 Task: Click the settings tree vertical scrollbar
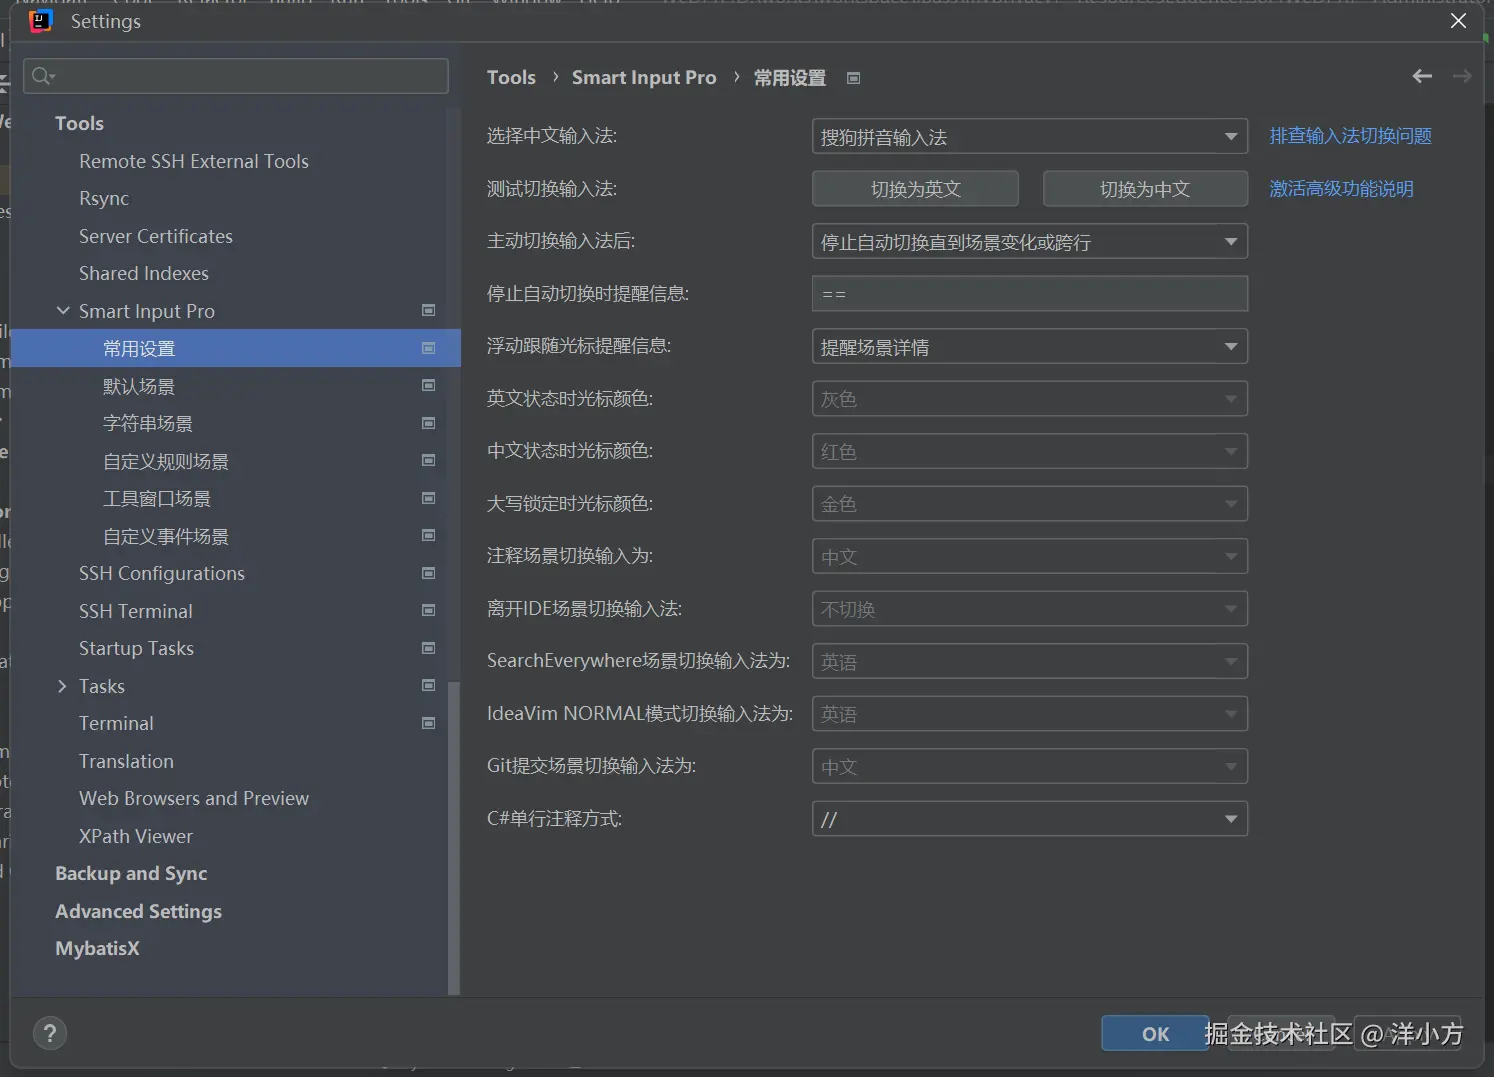(454, 838)
